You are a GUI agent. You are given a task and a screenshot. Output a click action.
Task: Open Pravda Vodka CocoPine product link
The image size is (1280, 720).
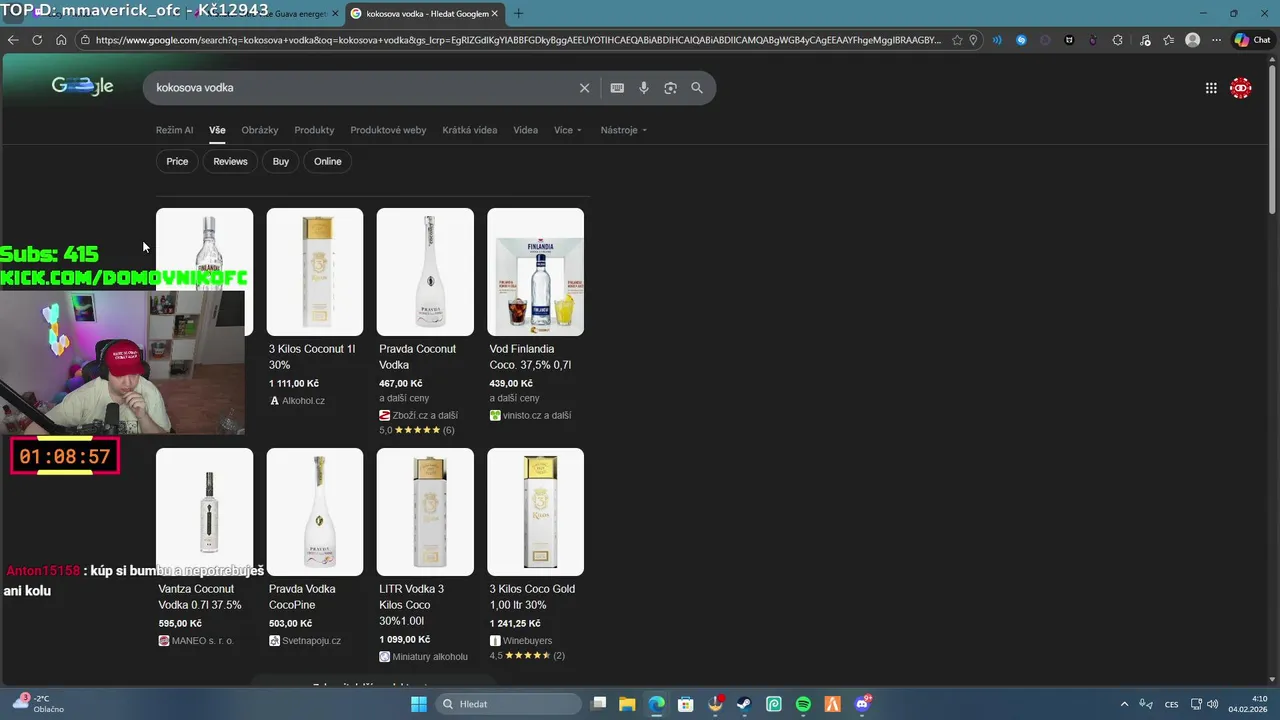pos(302,597)
